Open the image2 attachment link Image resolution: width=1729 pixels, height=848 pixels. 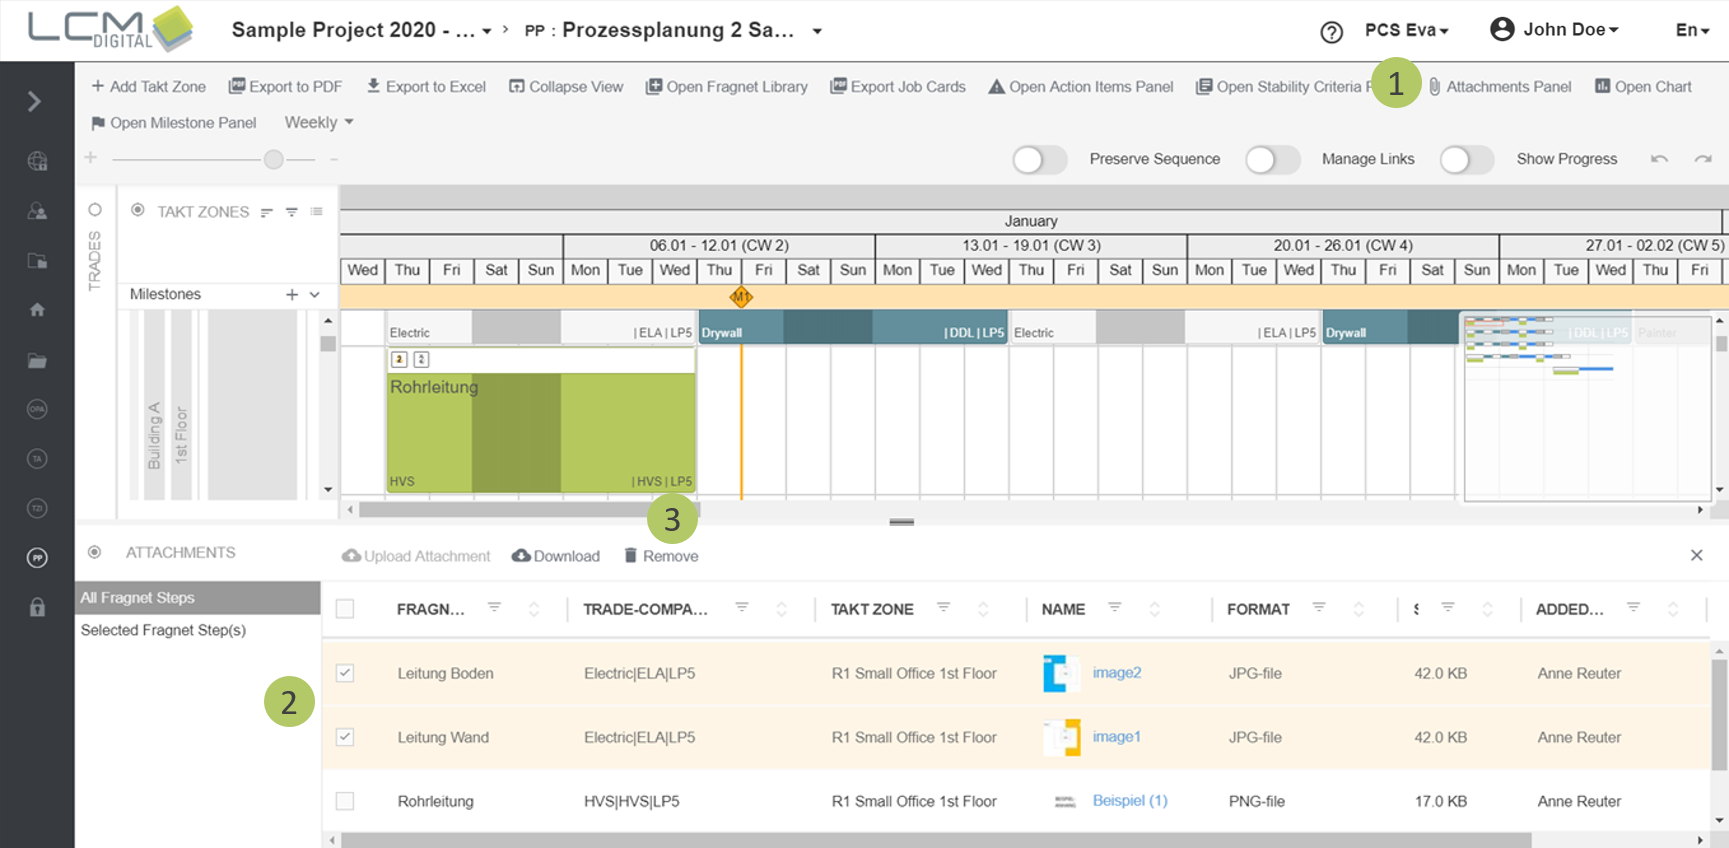pyautogui.click(x=1116, y=673)
